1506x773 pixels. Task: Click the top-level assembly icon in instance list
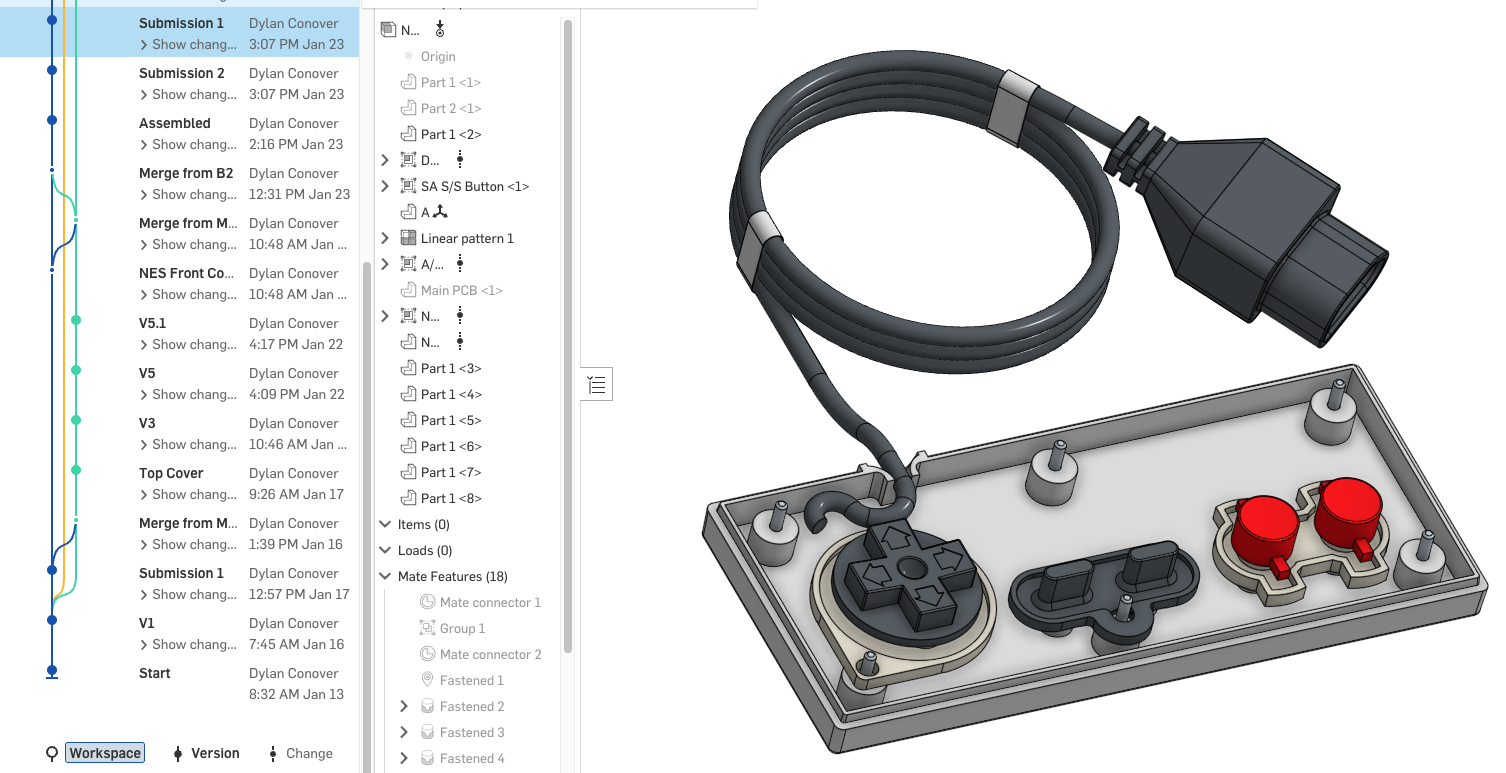click(389, 30)
